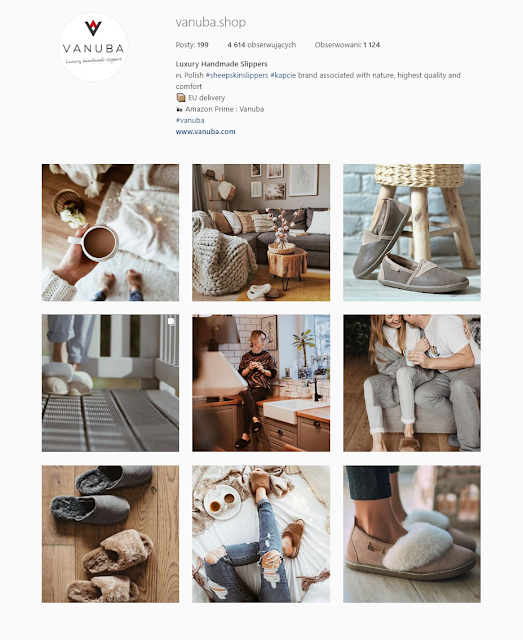
Task: Show the 4 614 obserwujących followers list
Action: tap(262, 45)
